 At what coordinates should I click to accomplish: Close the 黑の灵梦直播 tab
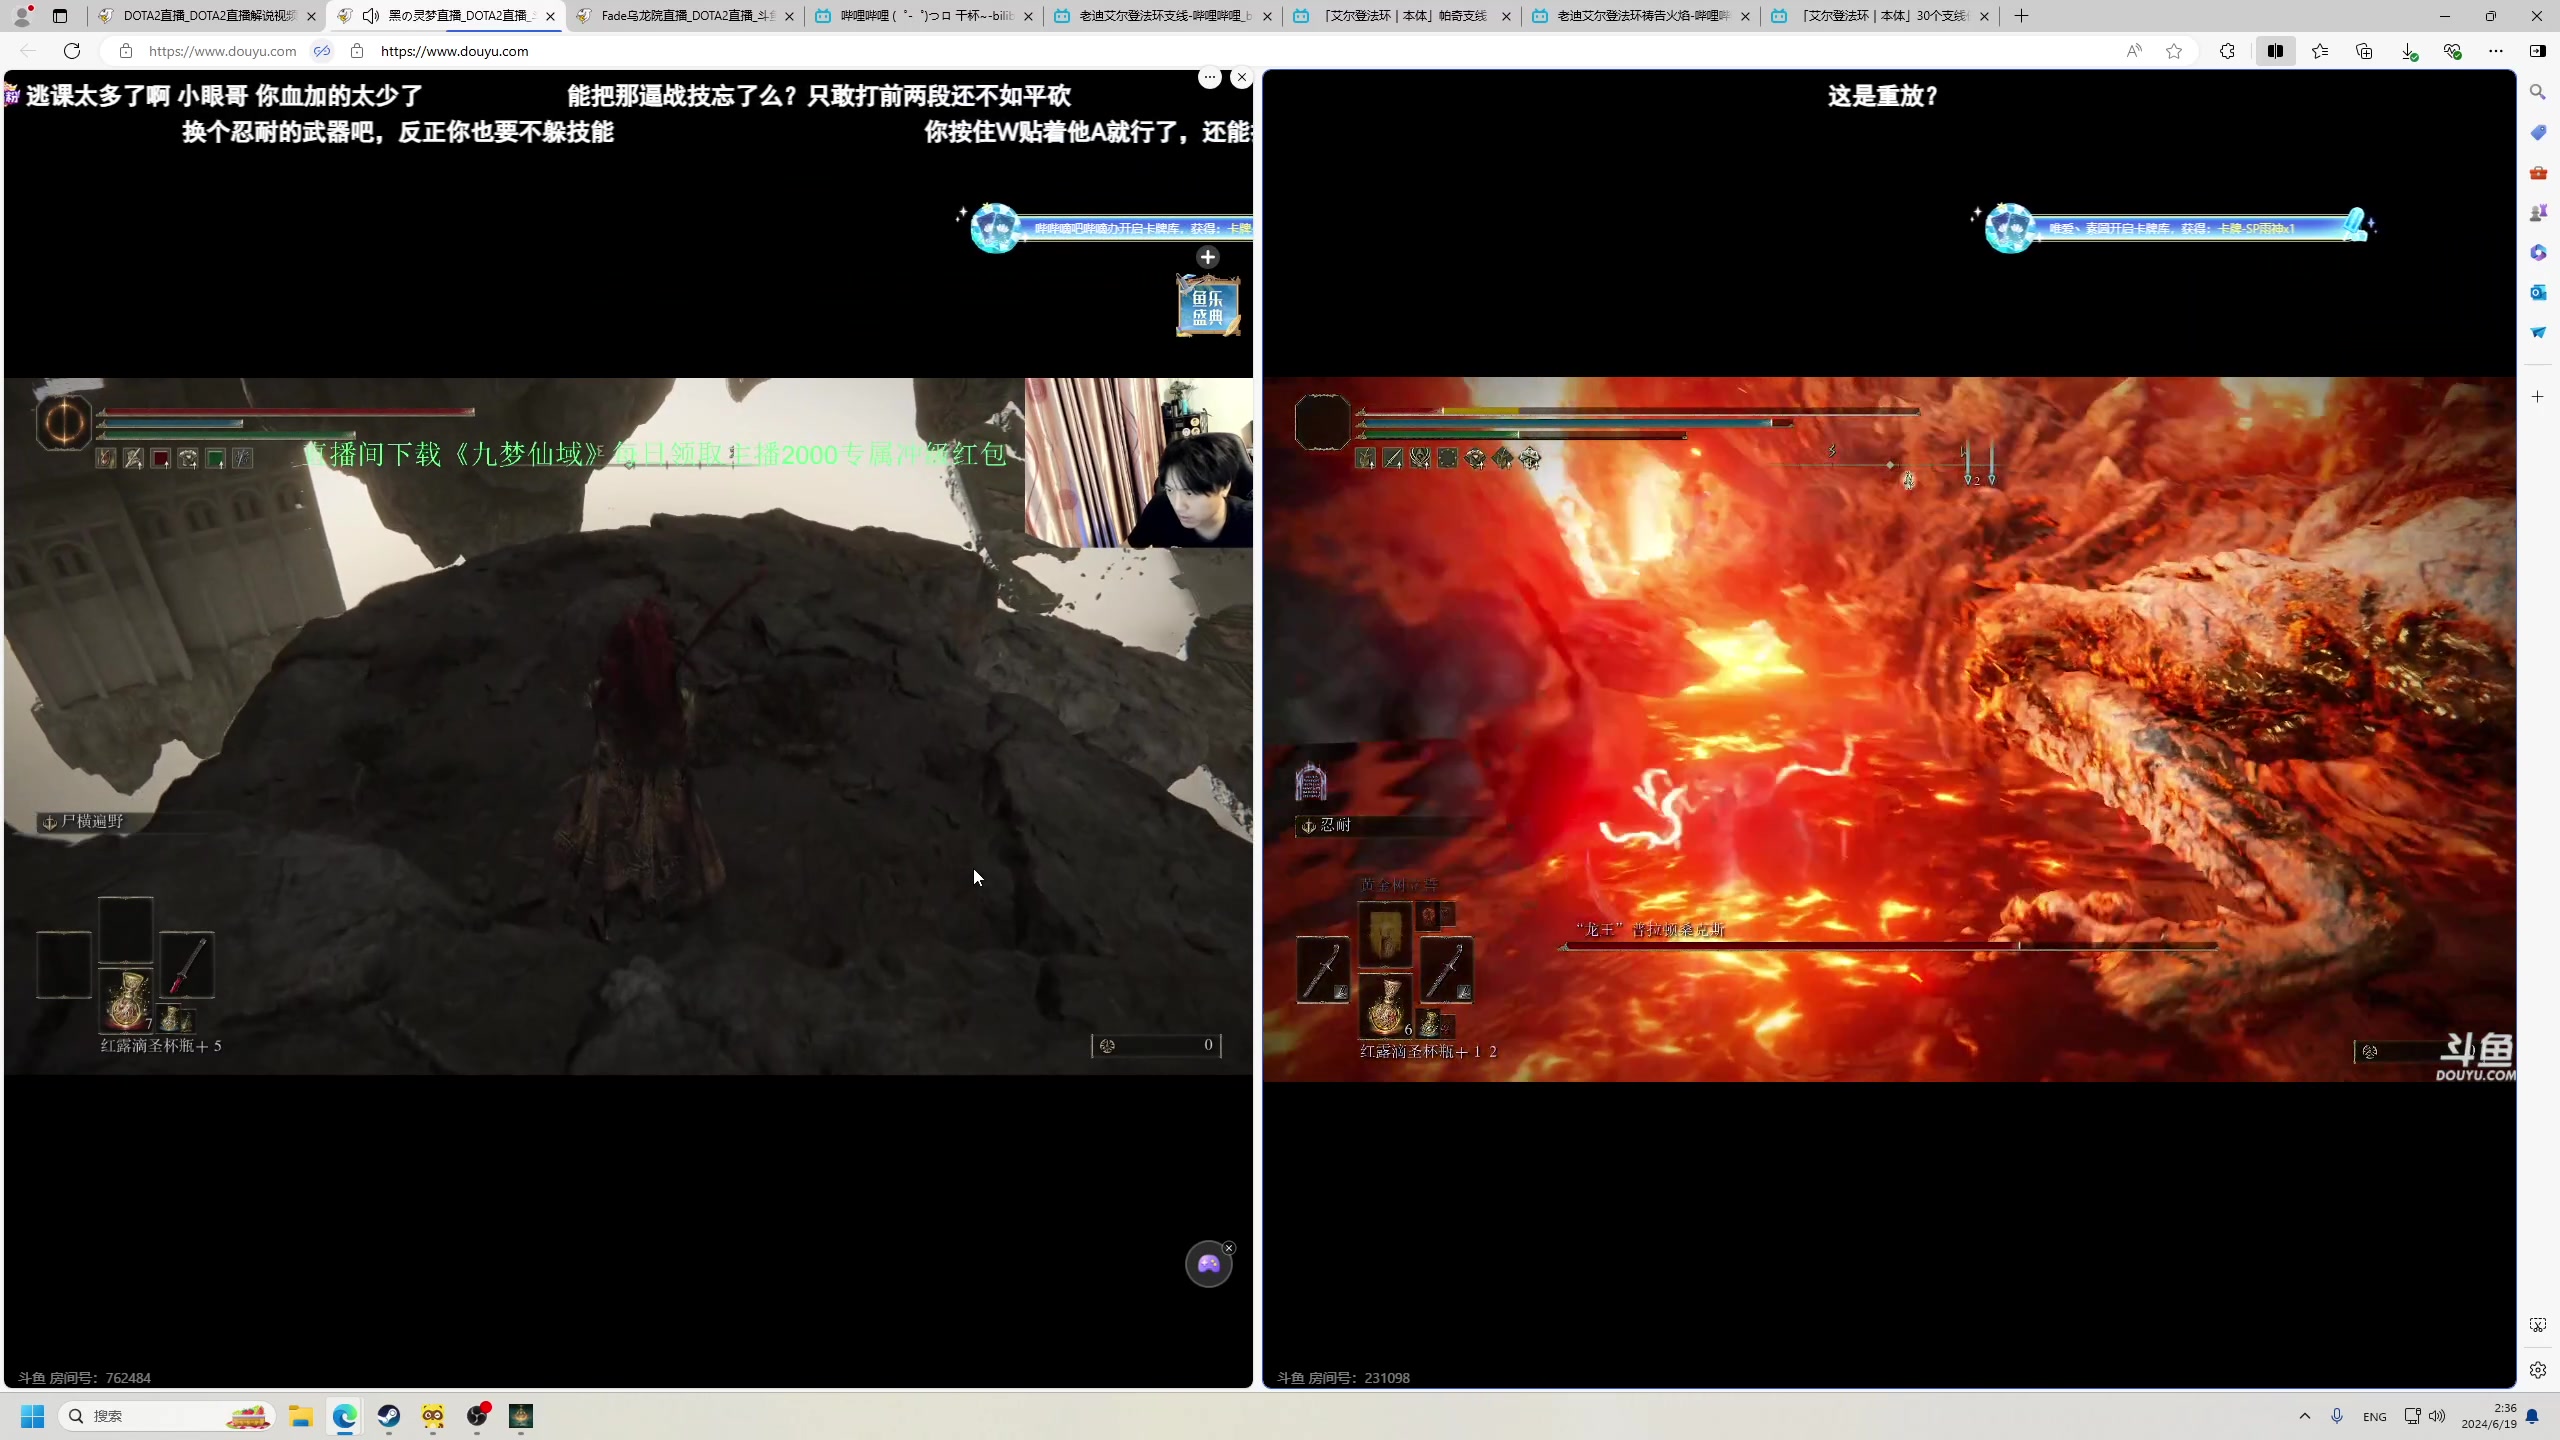click(x=550, y=16)
